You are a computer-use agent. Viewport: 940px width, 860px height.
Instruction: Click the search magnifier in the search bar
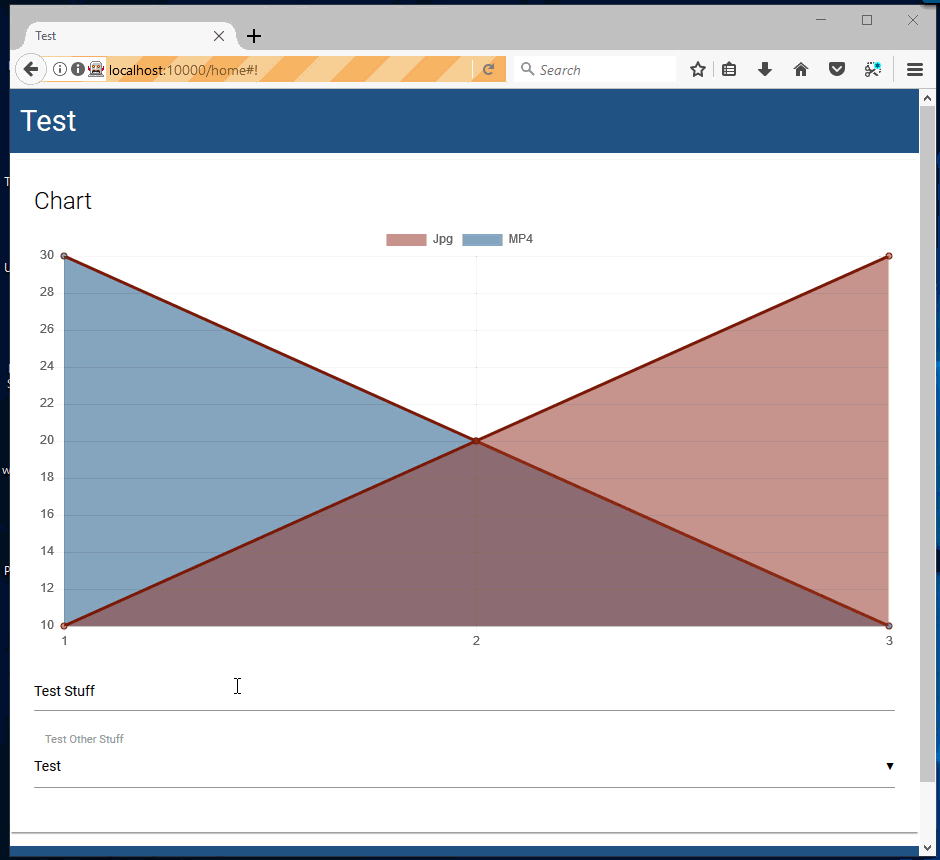tap(527, 69)
